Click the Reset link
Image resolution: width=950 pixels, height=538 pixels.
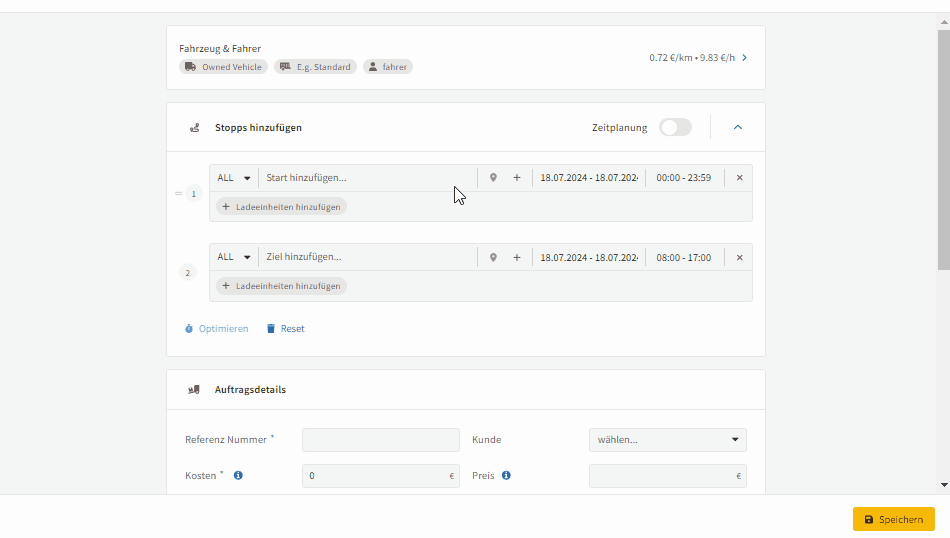pyautogui.click(x=285, y=328)
